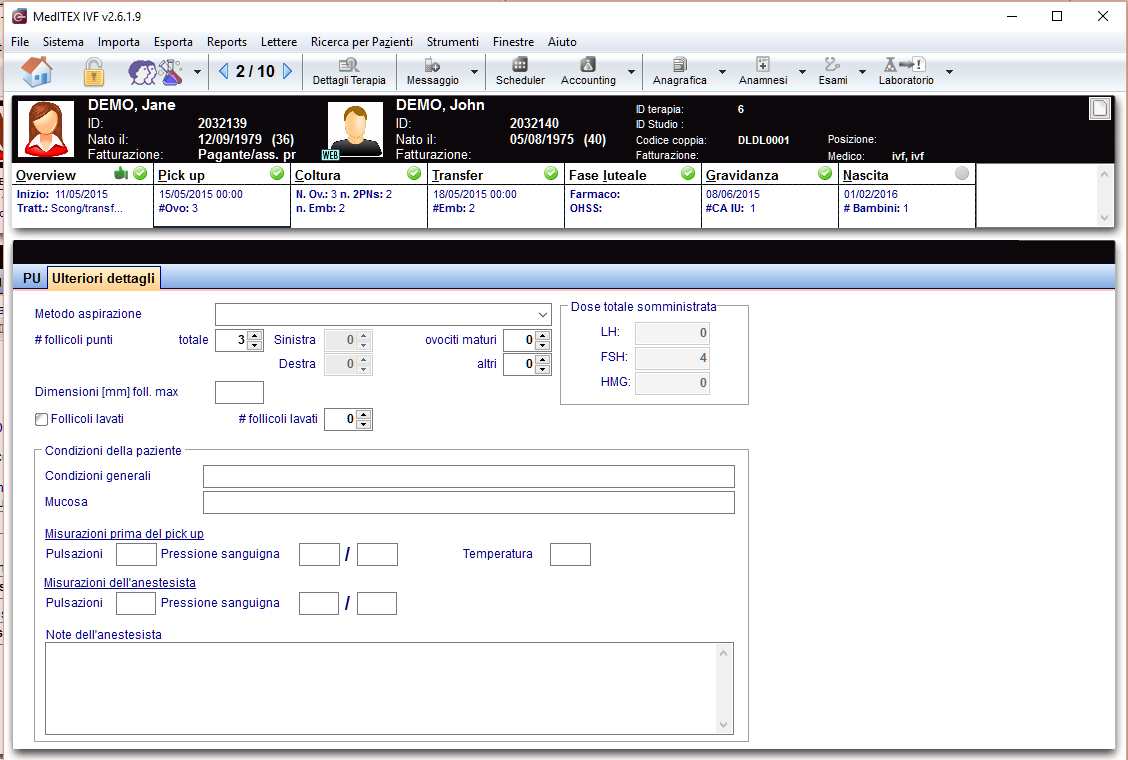Image resolution: width=1128 pixels, height=760 pixels.
Task: Select the Ulteriori dettagli tab
Action: coord(104,278)
